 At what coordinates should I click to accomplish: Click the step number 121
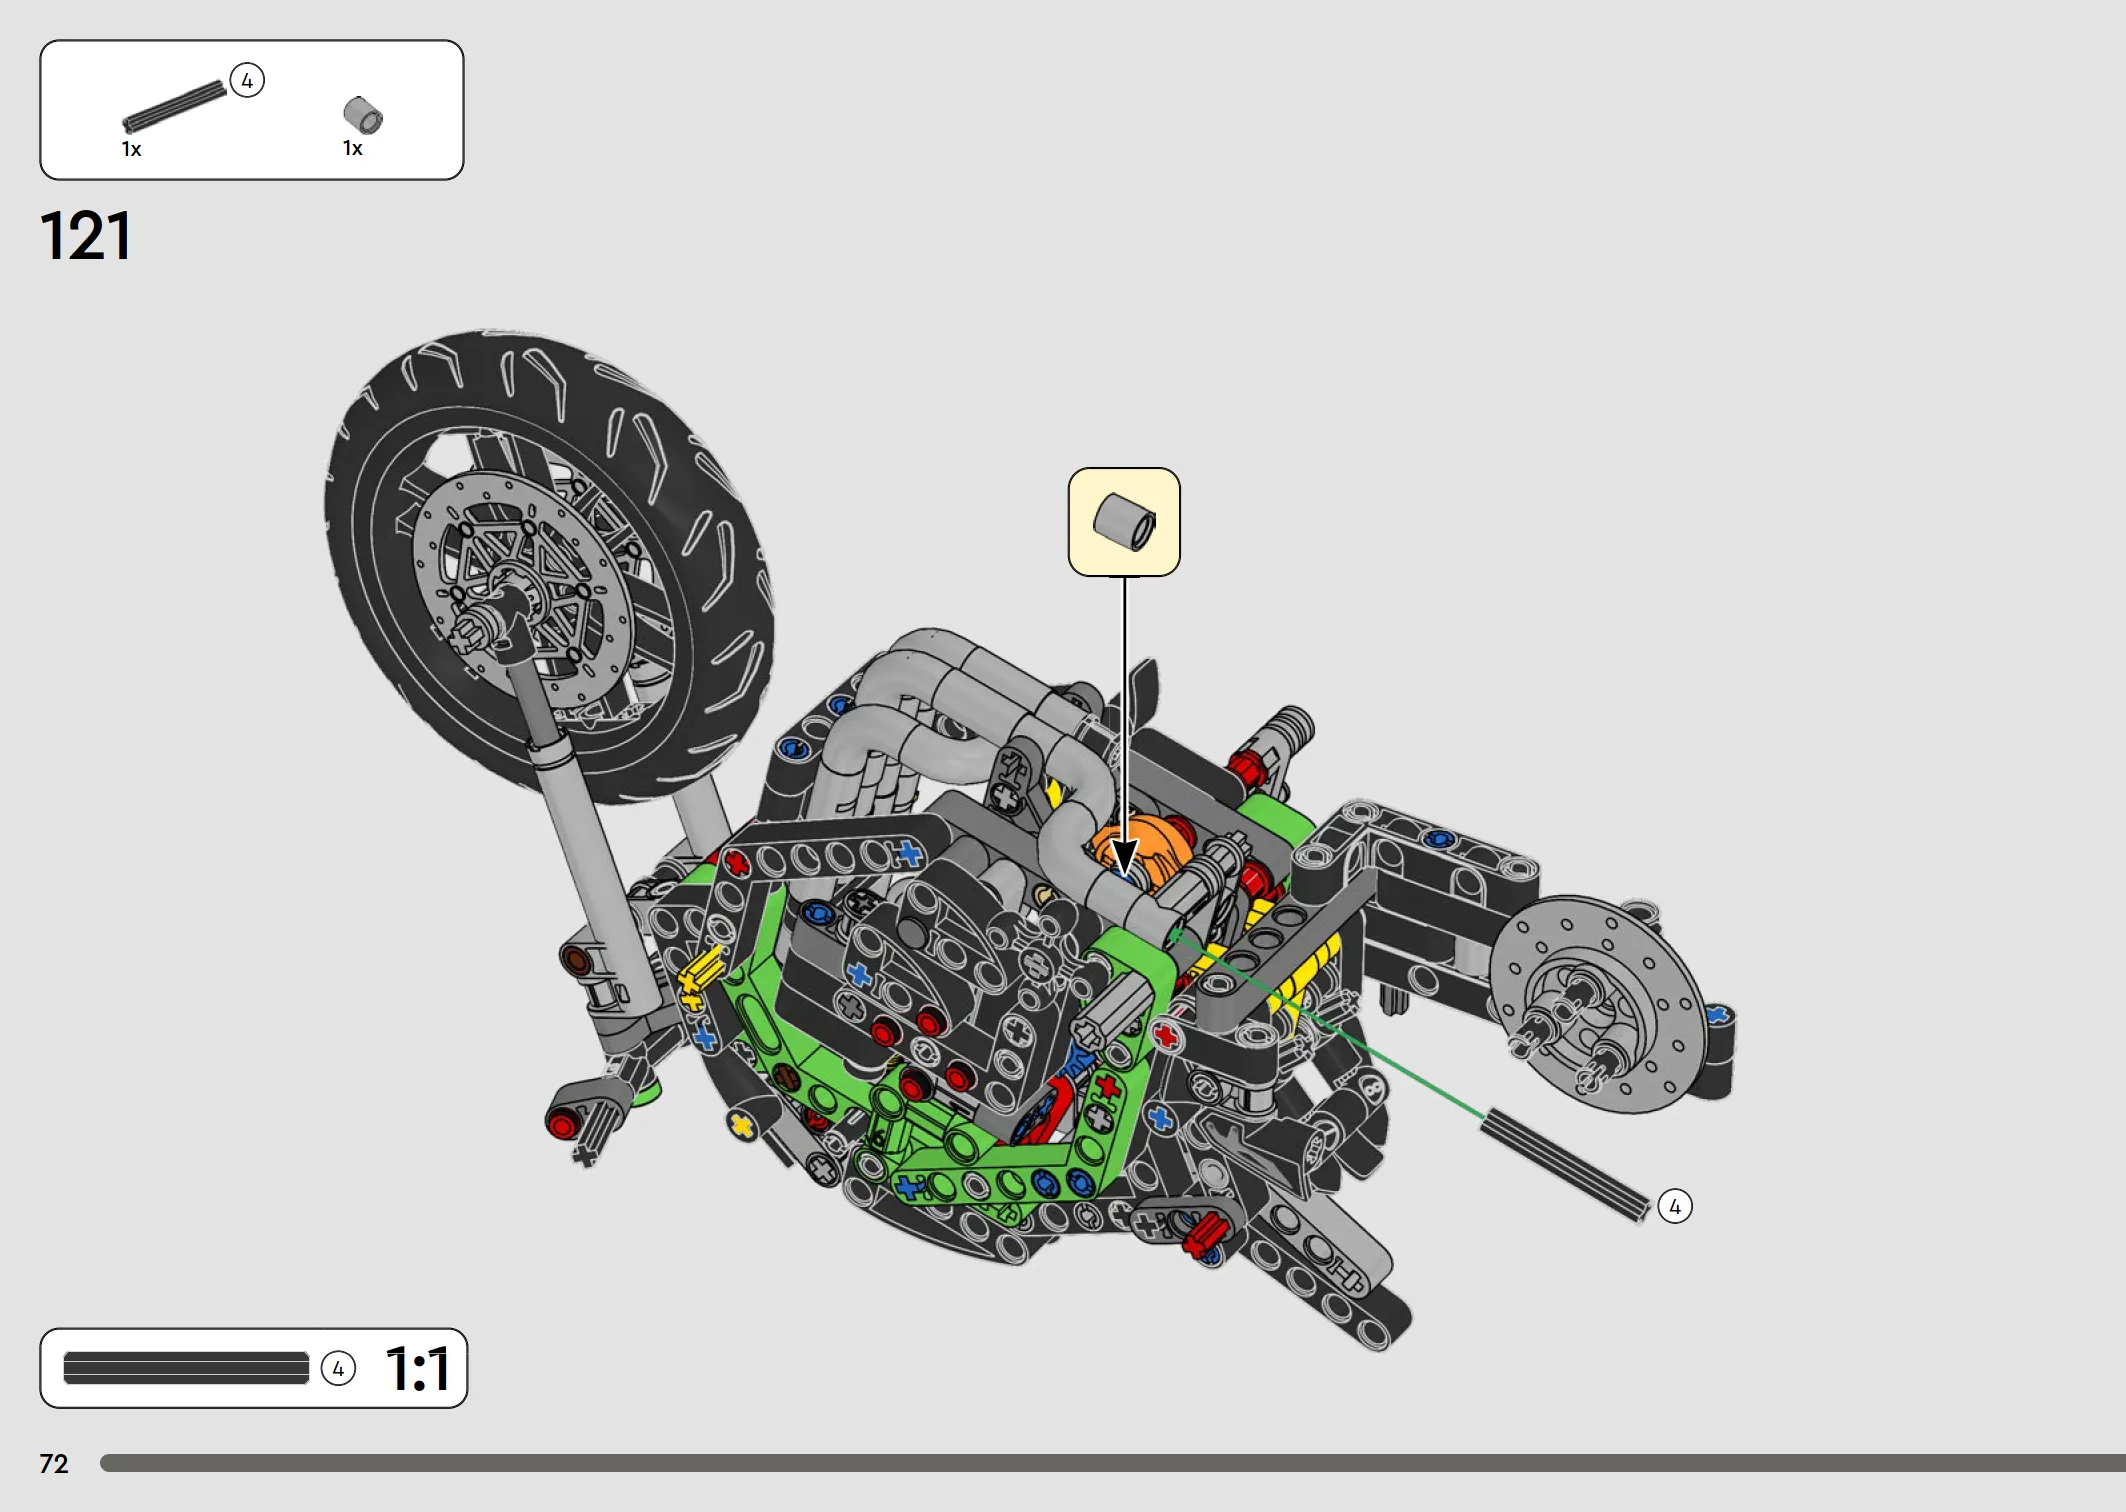click(85, 237)
